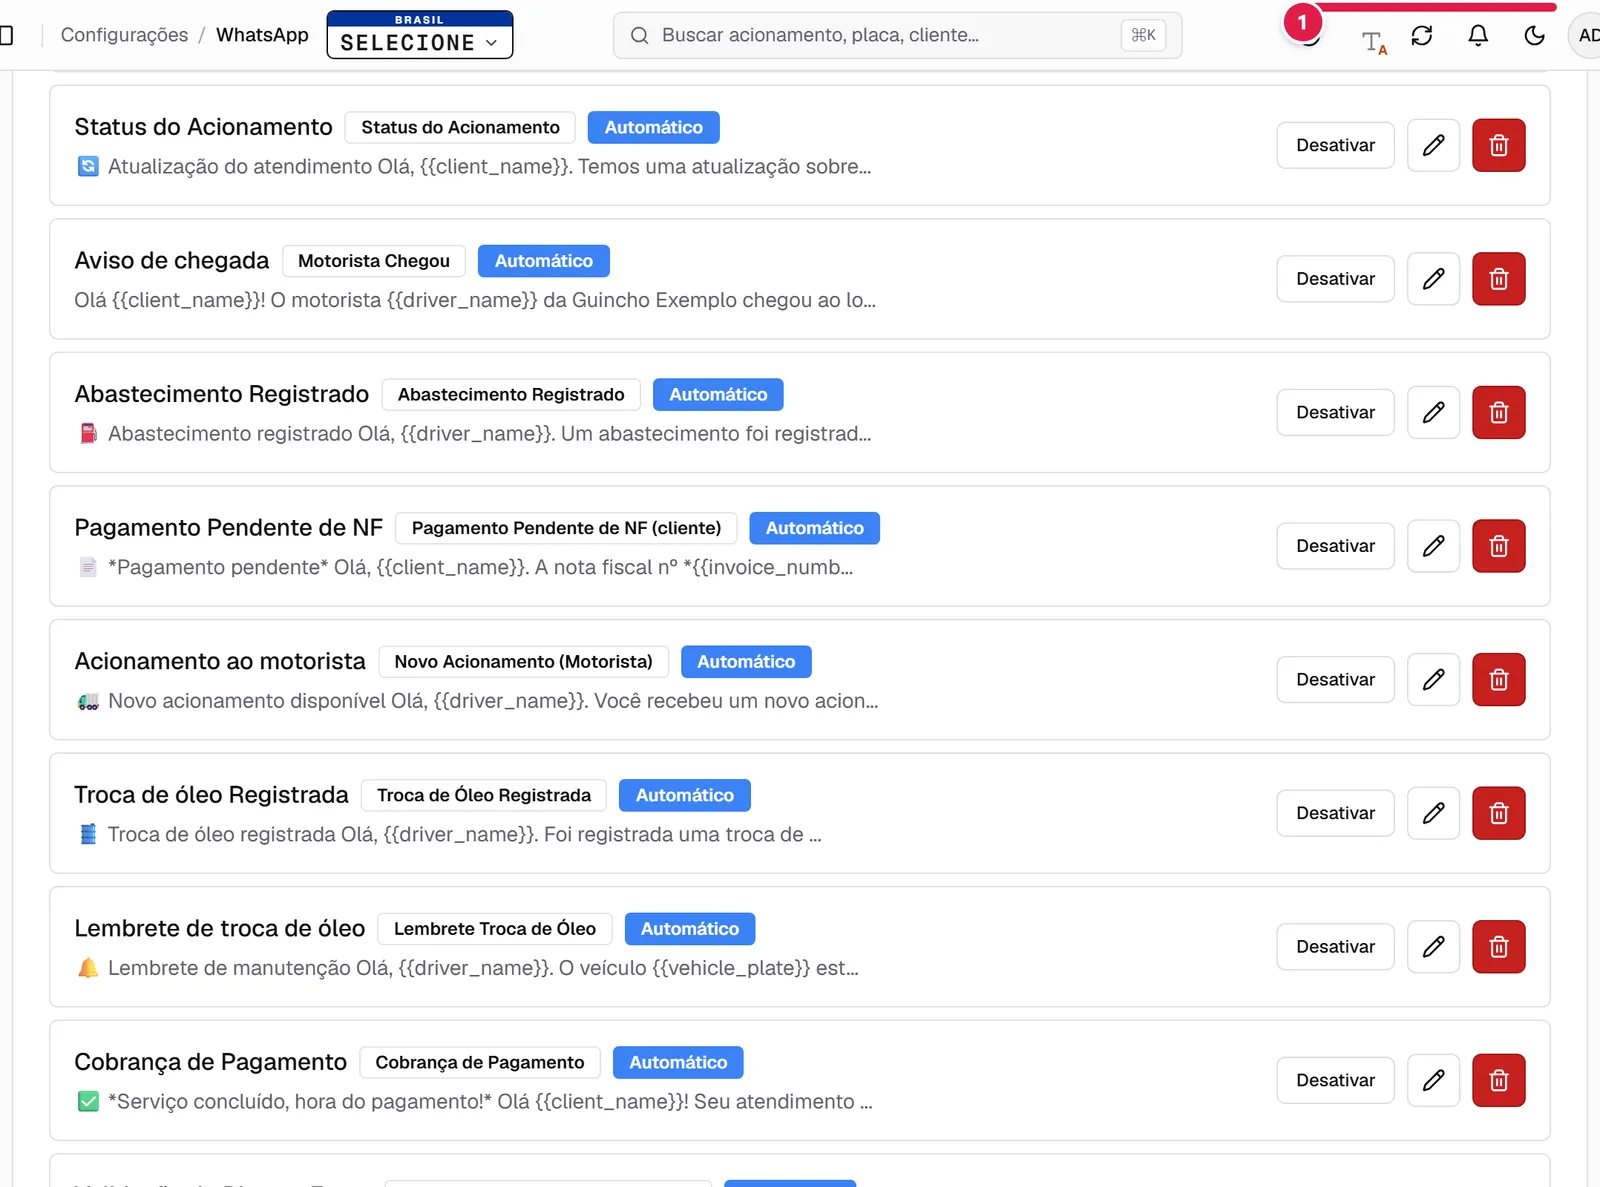Open the text size settings icon
The width and height of the screenshot is (1600, 1187).
point(1374,42)
